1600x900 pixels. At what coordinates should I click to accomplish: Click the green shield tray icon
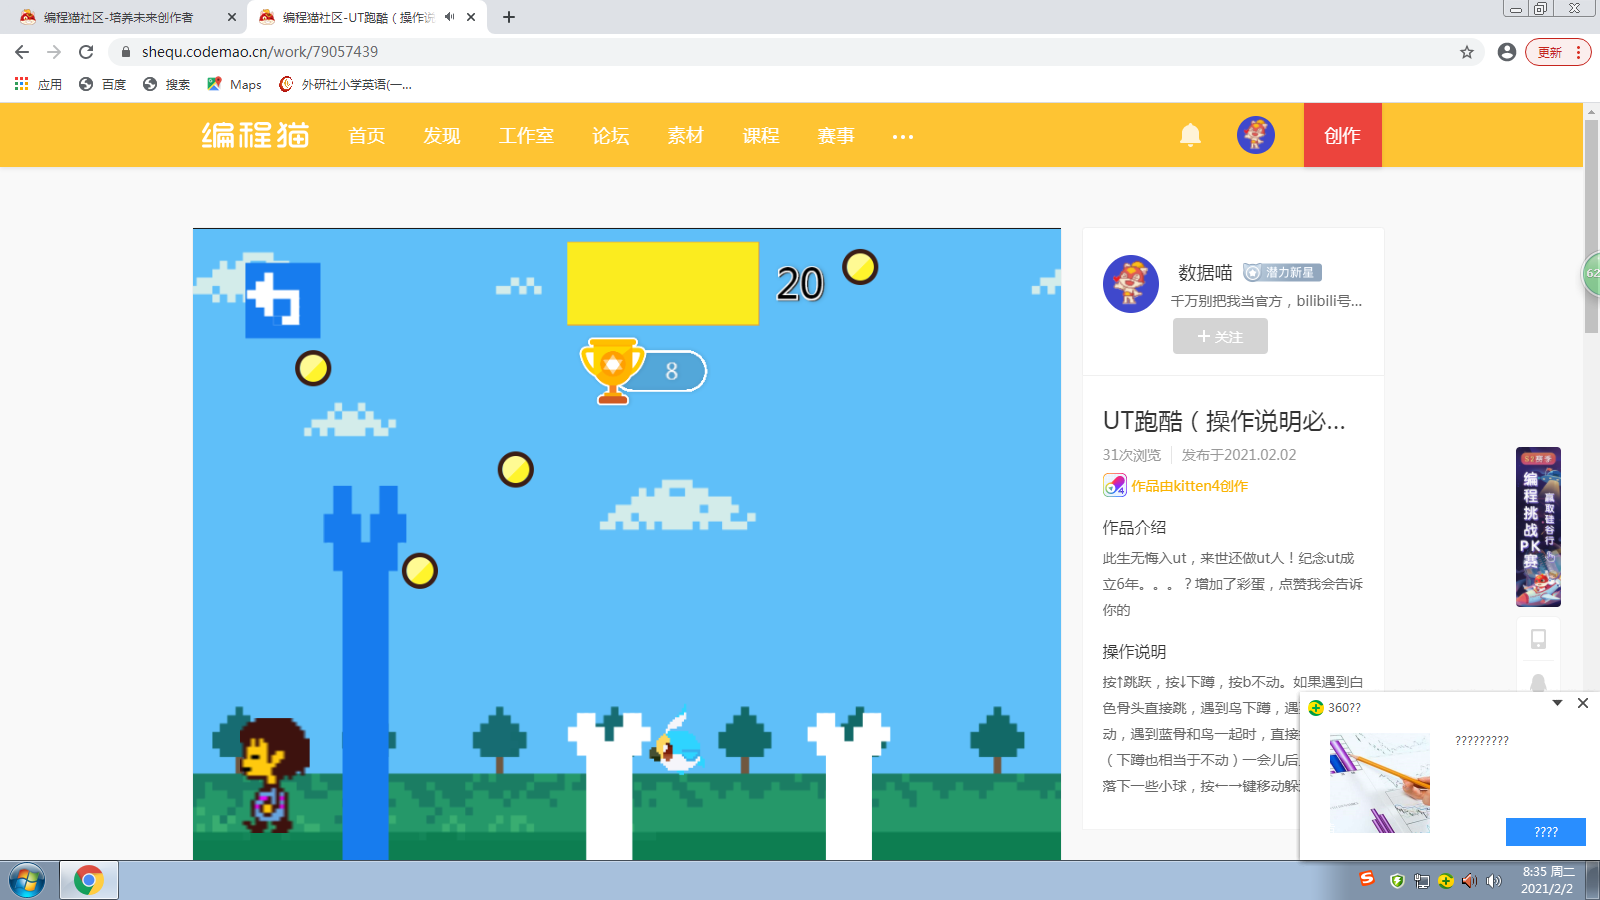1397,881
